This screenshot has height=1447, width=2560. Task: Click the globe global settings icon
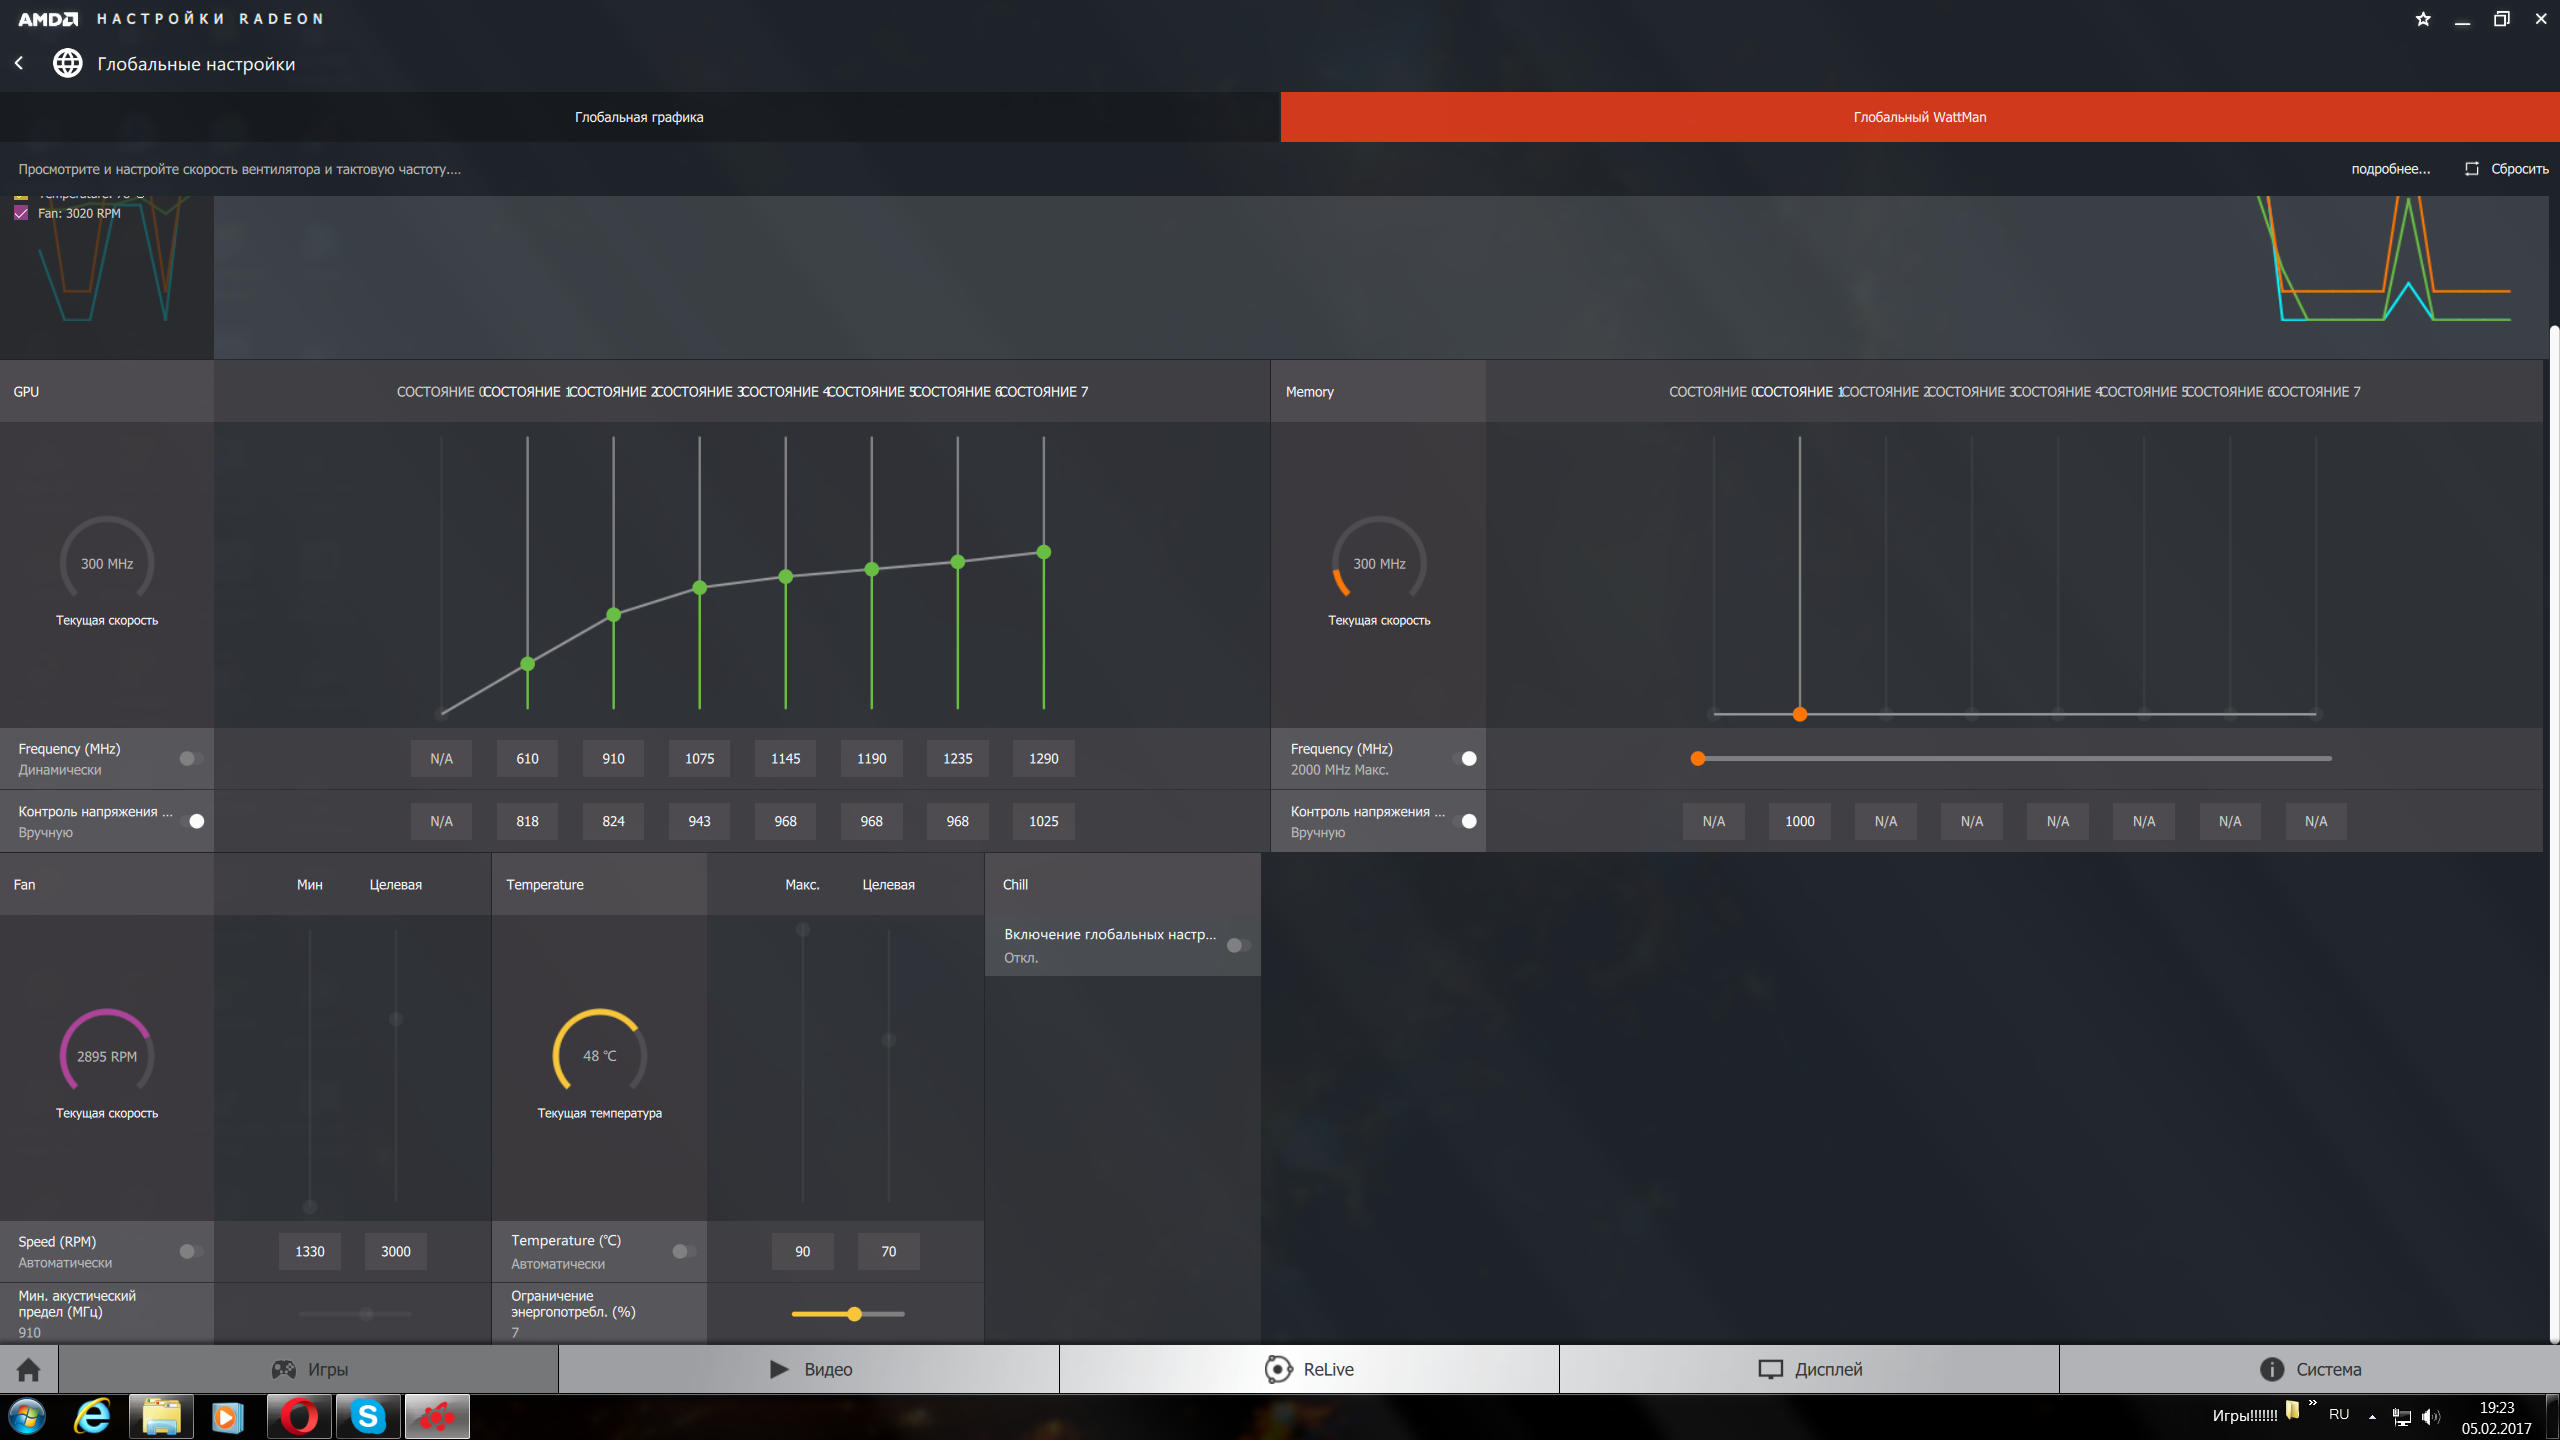pos(68,63)
